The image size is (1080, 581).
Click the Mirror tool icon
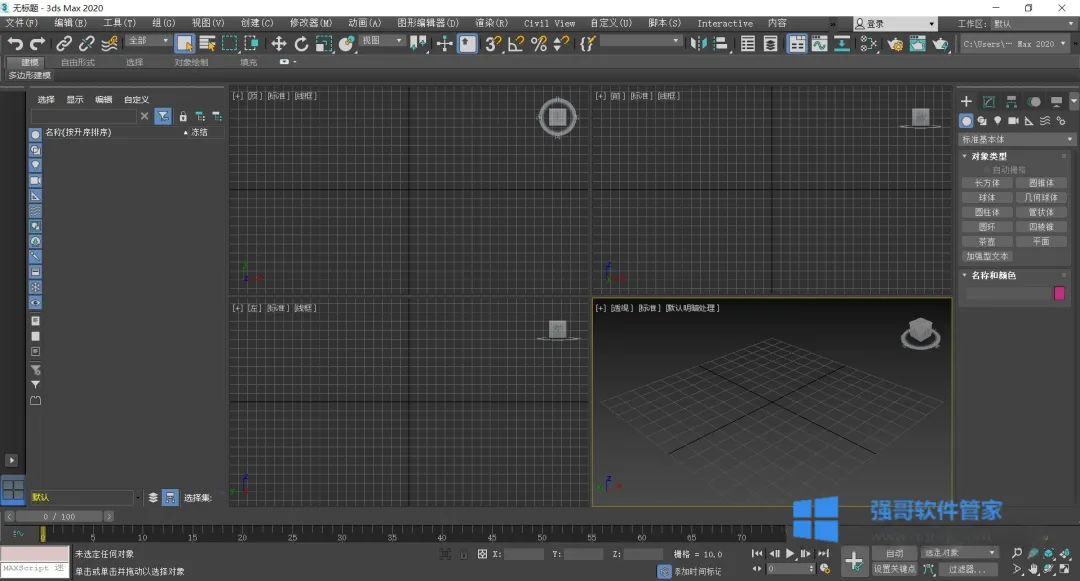coord(698,44)
